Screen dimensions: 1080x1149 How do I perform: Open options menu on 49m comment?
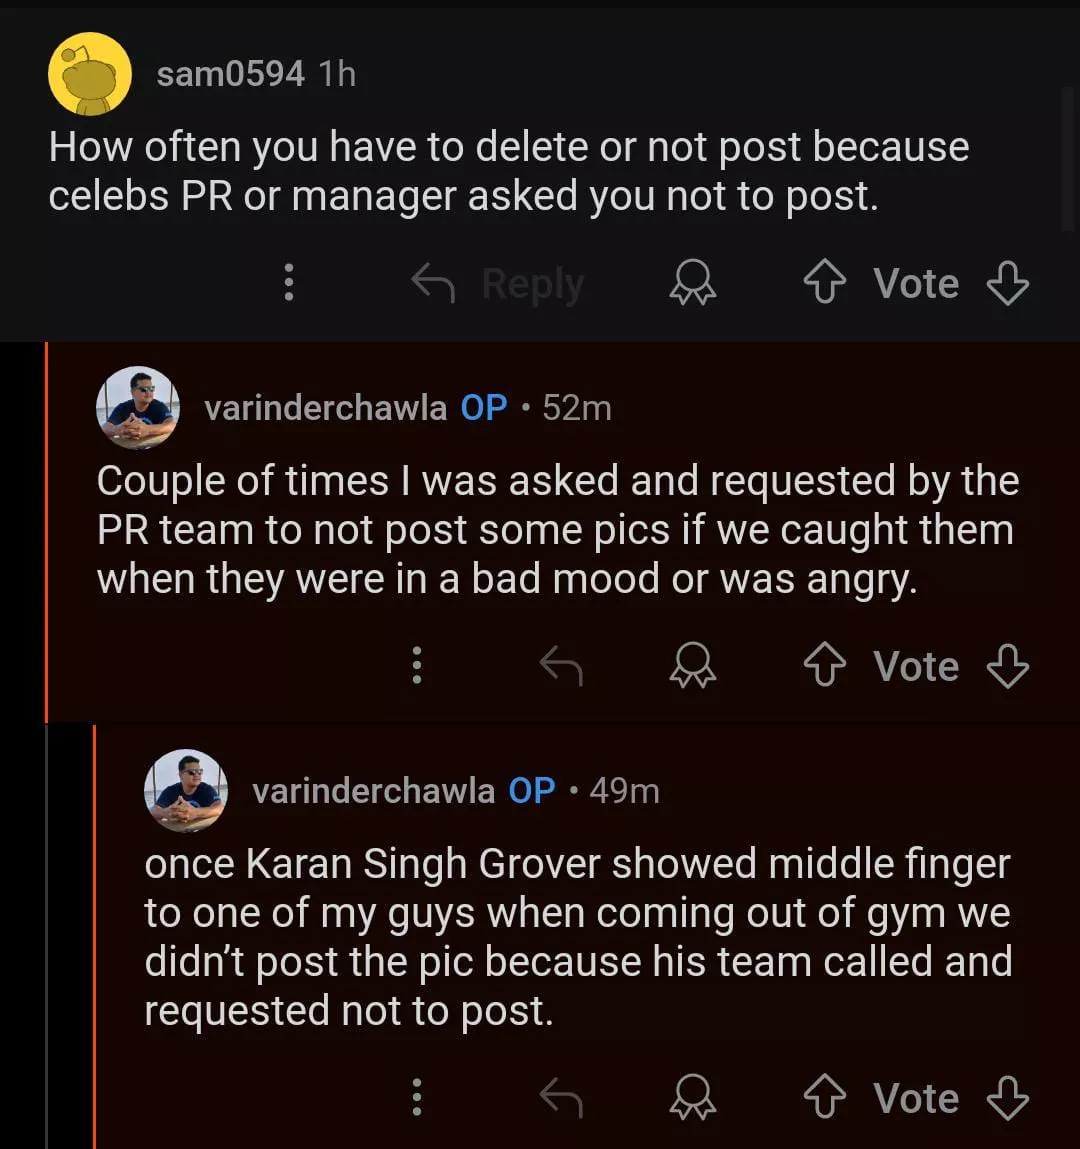tap(417, 1098)
